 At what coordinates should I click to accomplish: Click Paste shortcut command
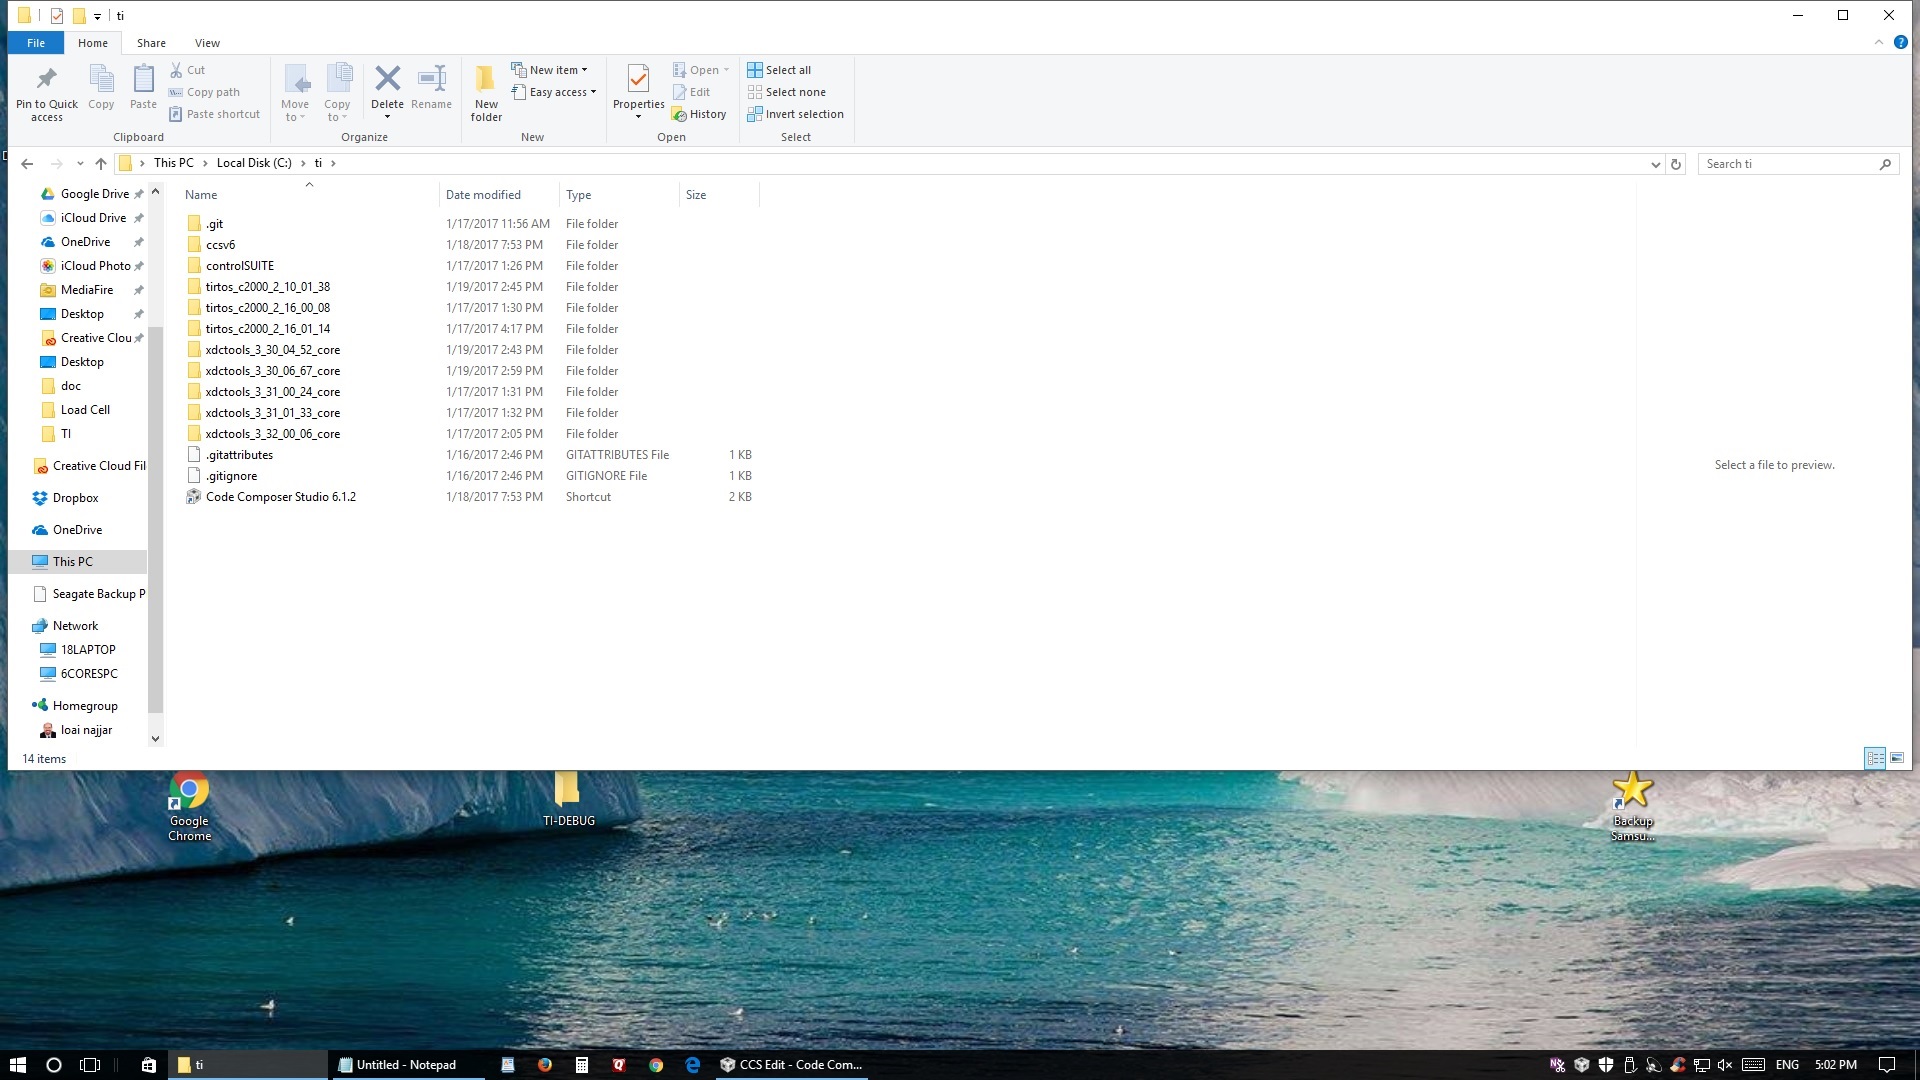[214, 114]
